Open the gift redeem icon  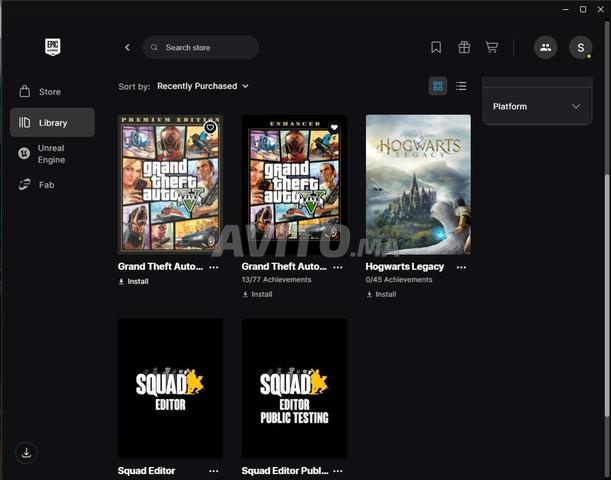tap(464, 48)
